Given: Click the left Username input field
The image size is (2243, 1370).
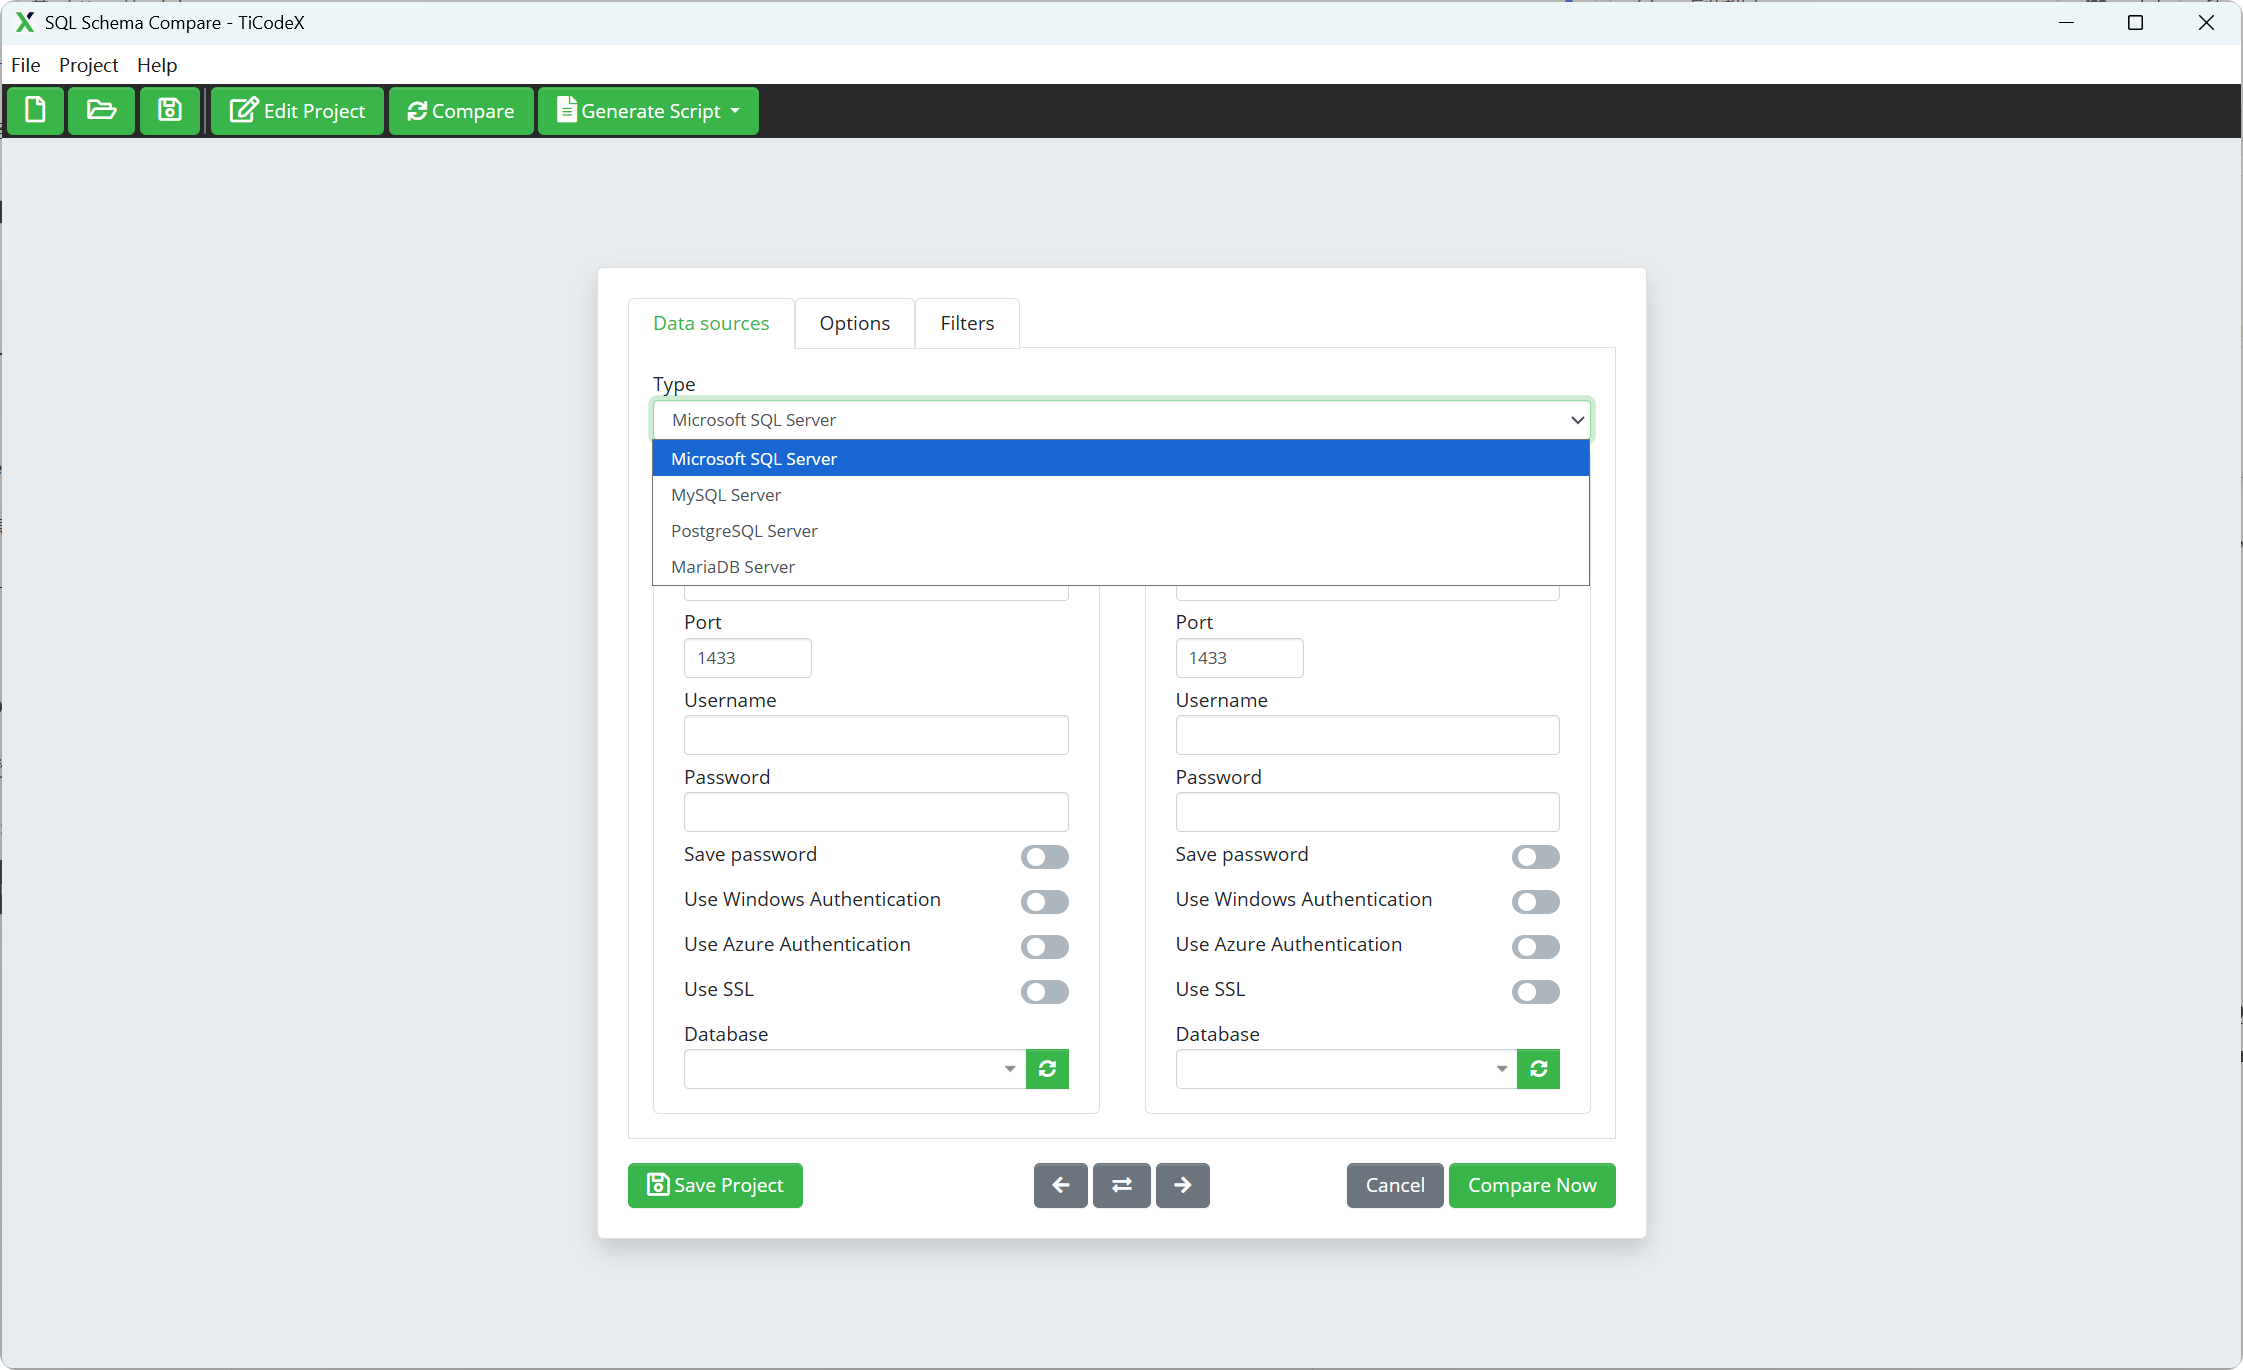Looking at the screenshot, I should pos(875,735).
